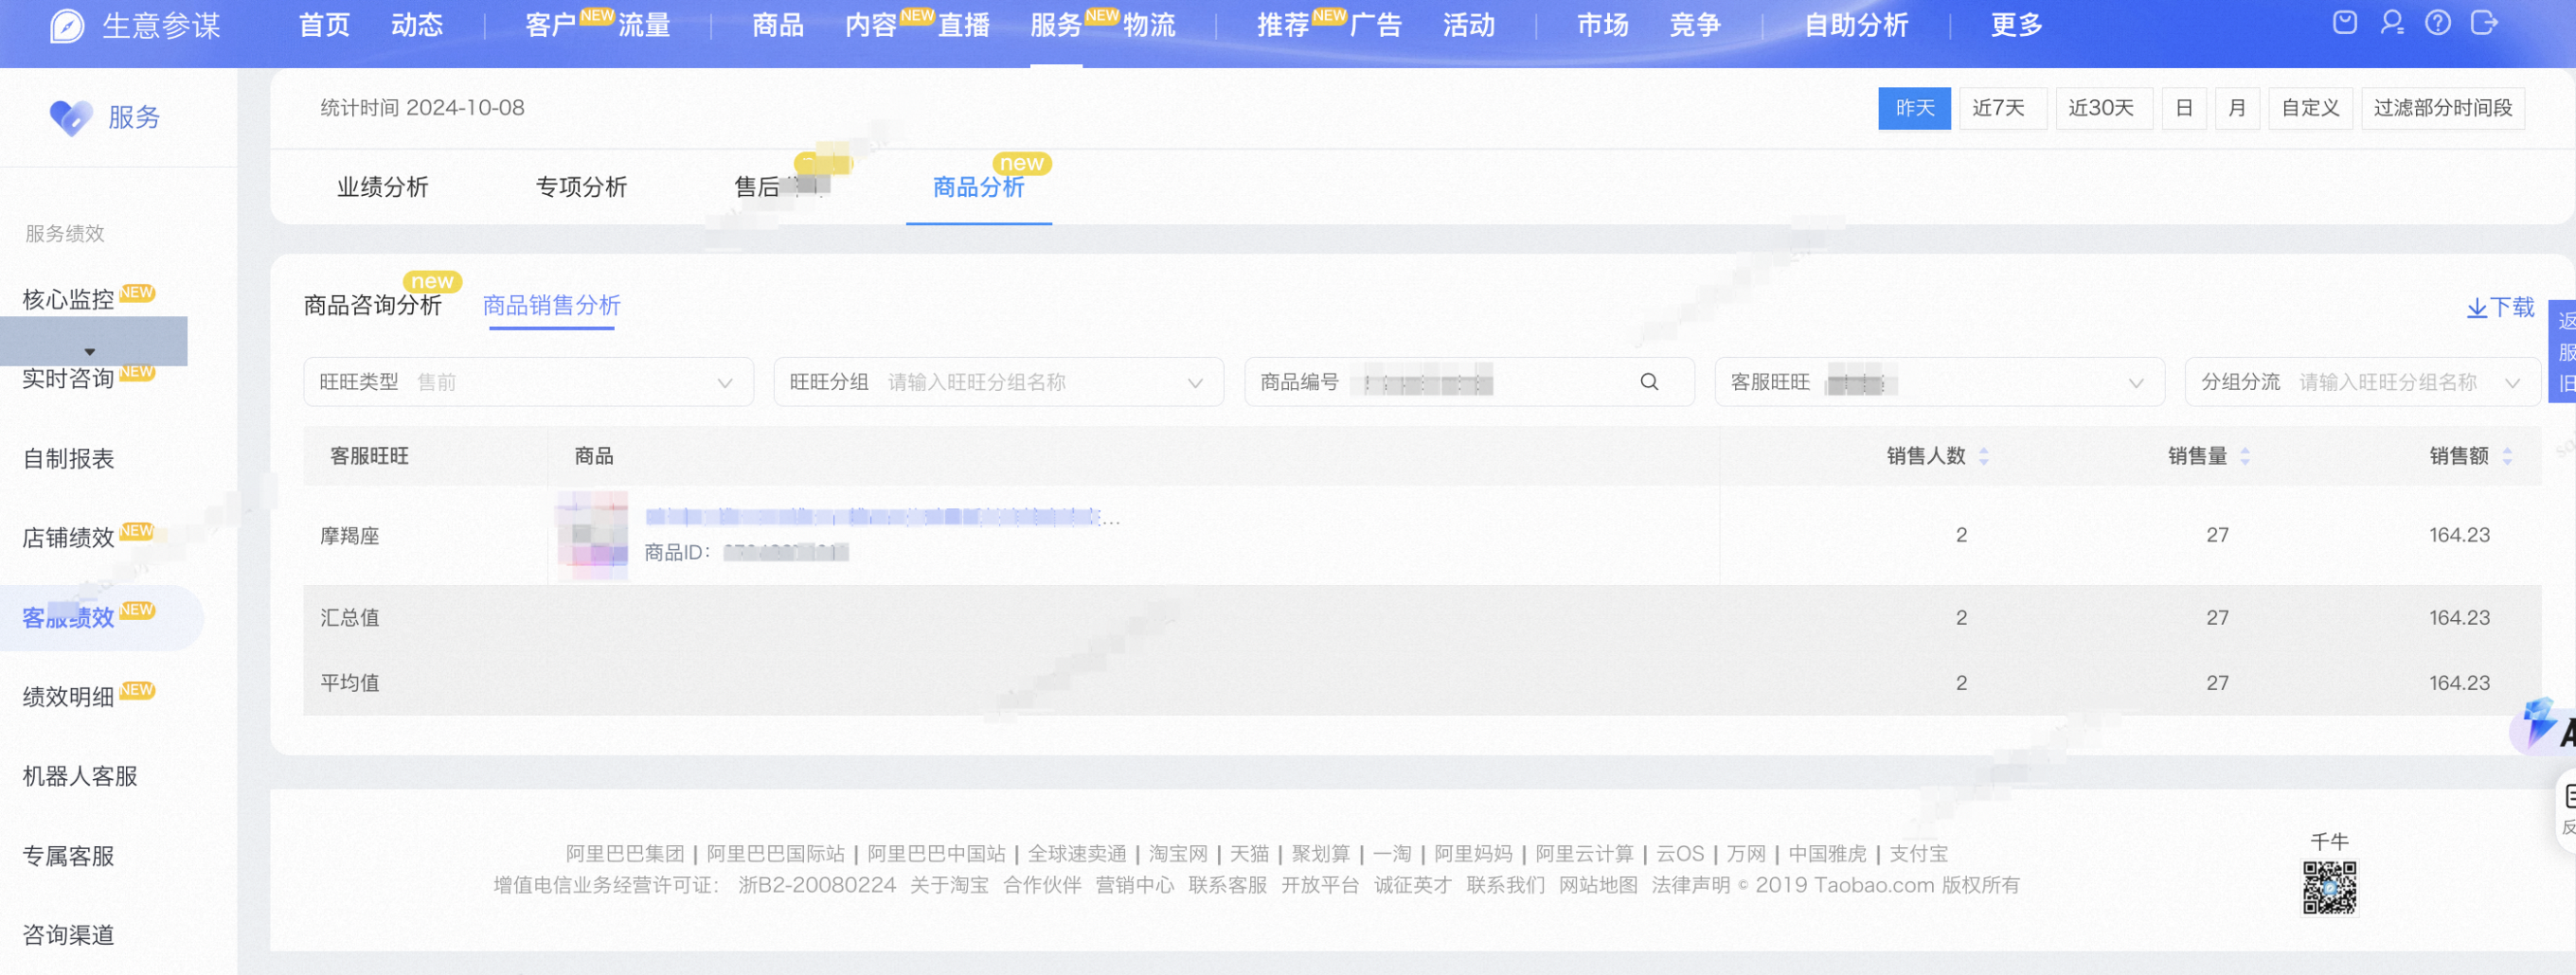
Task: Open 自助分析 in top navigation
Action: [1856, 25]
